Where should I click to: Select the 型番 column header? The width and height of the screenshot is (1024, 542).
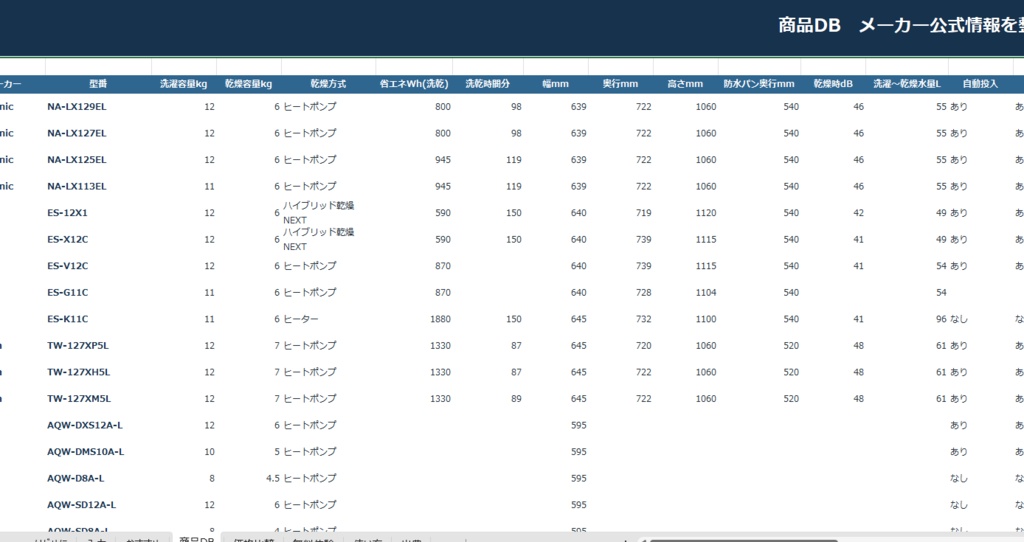pos(98,84)
